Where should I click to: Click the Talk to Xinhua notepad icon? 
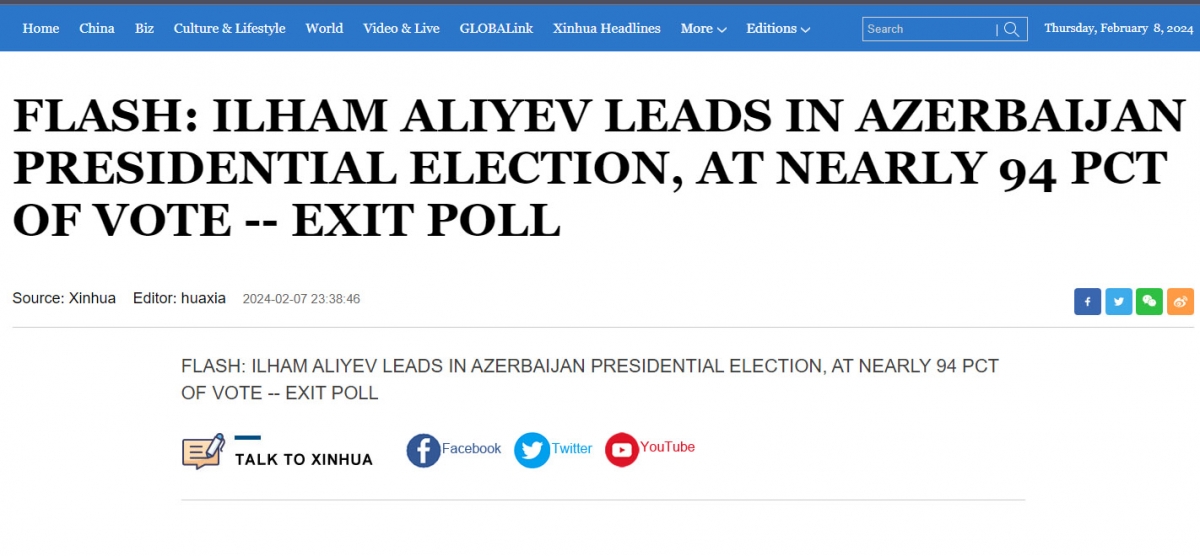point(202,452)
